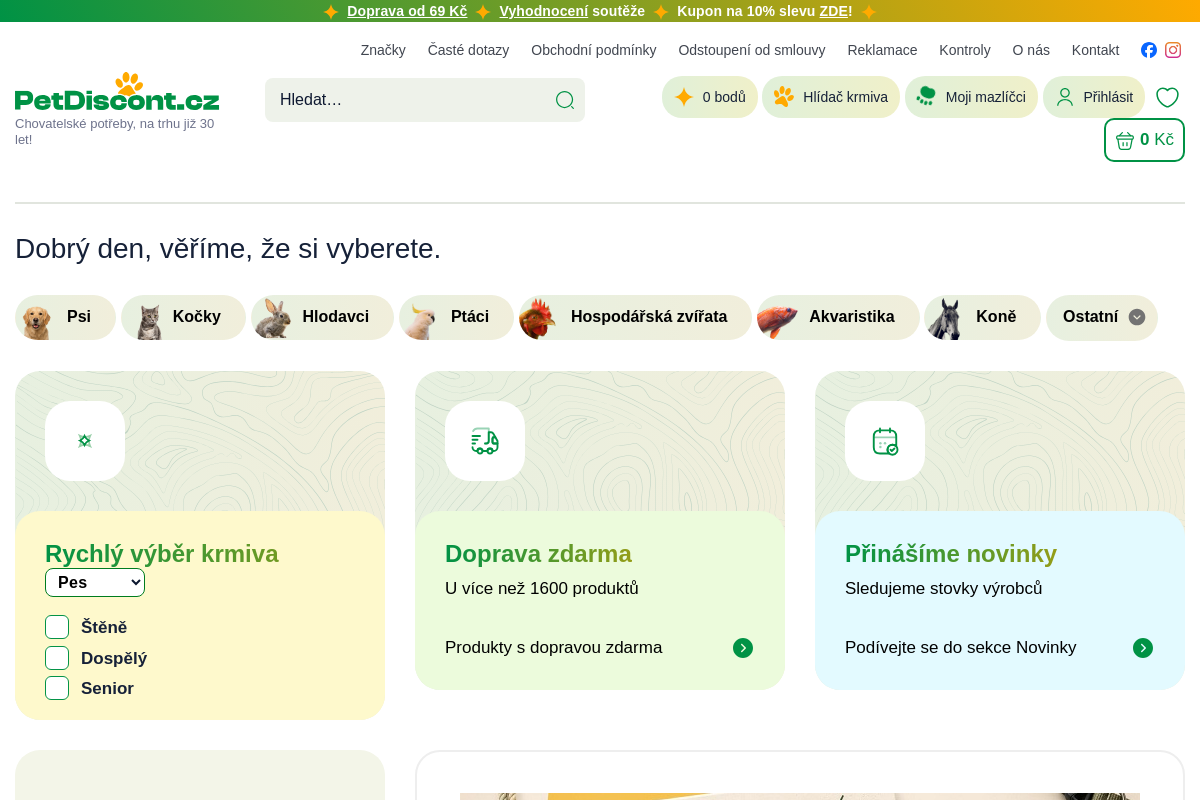Viewport: 1200px width, 800px height.
Task: Click the PetDiscont.cz logo
Action: (117, 92)
